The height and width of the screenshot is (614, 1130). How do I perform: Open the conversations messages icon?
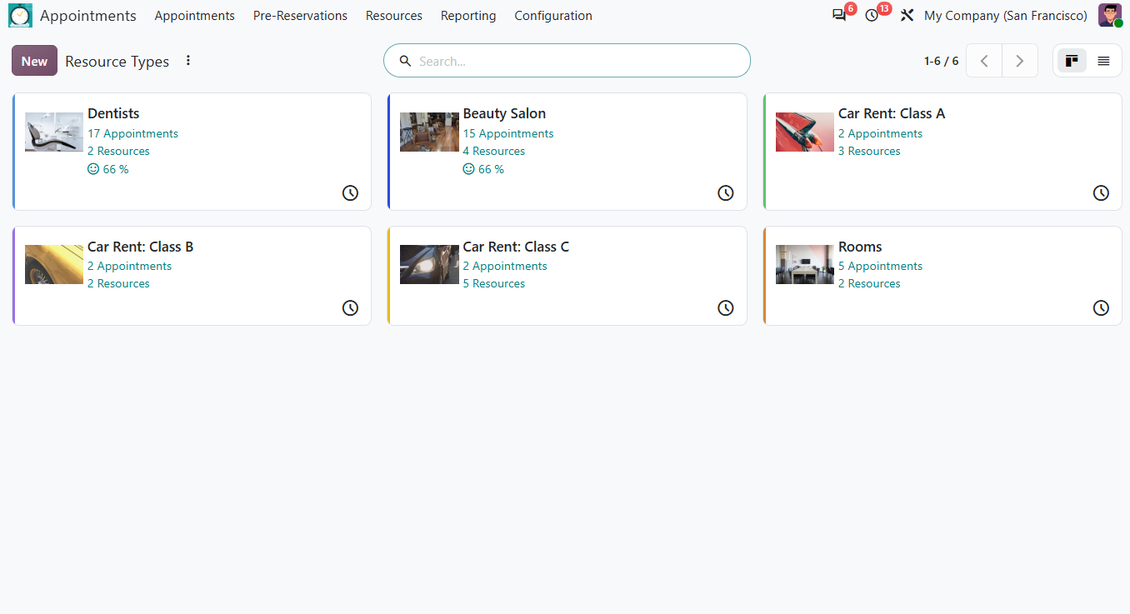pyautogui.click(x=839, y=15)
